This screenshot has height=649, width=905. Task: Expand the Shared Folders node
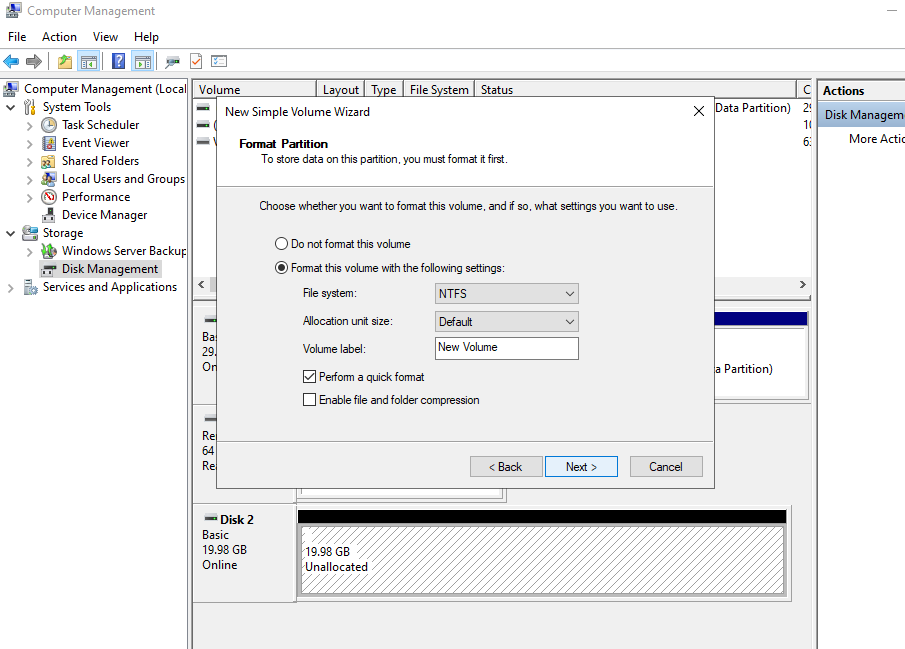pyautogui.click(x=29, y=162)
